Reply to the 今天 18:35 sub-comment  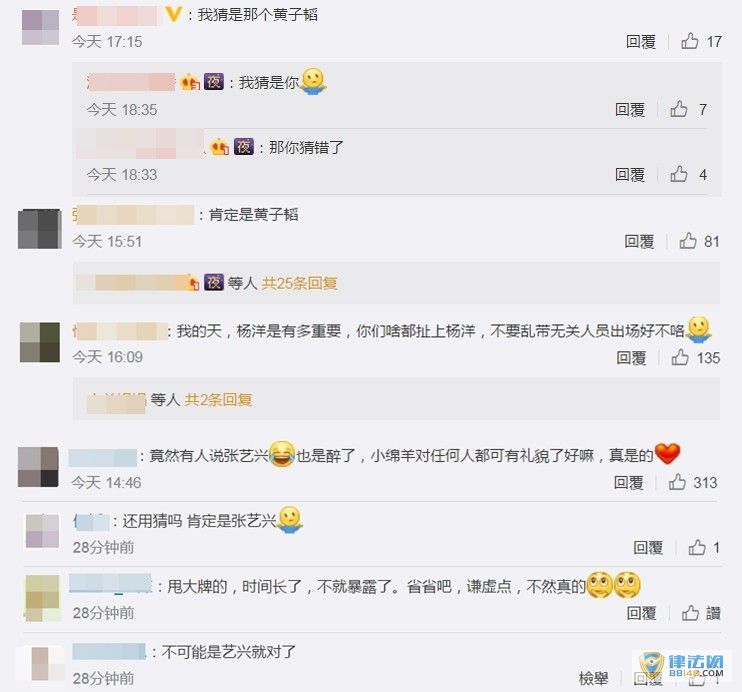[630, 109]
